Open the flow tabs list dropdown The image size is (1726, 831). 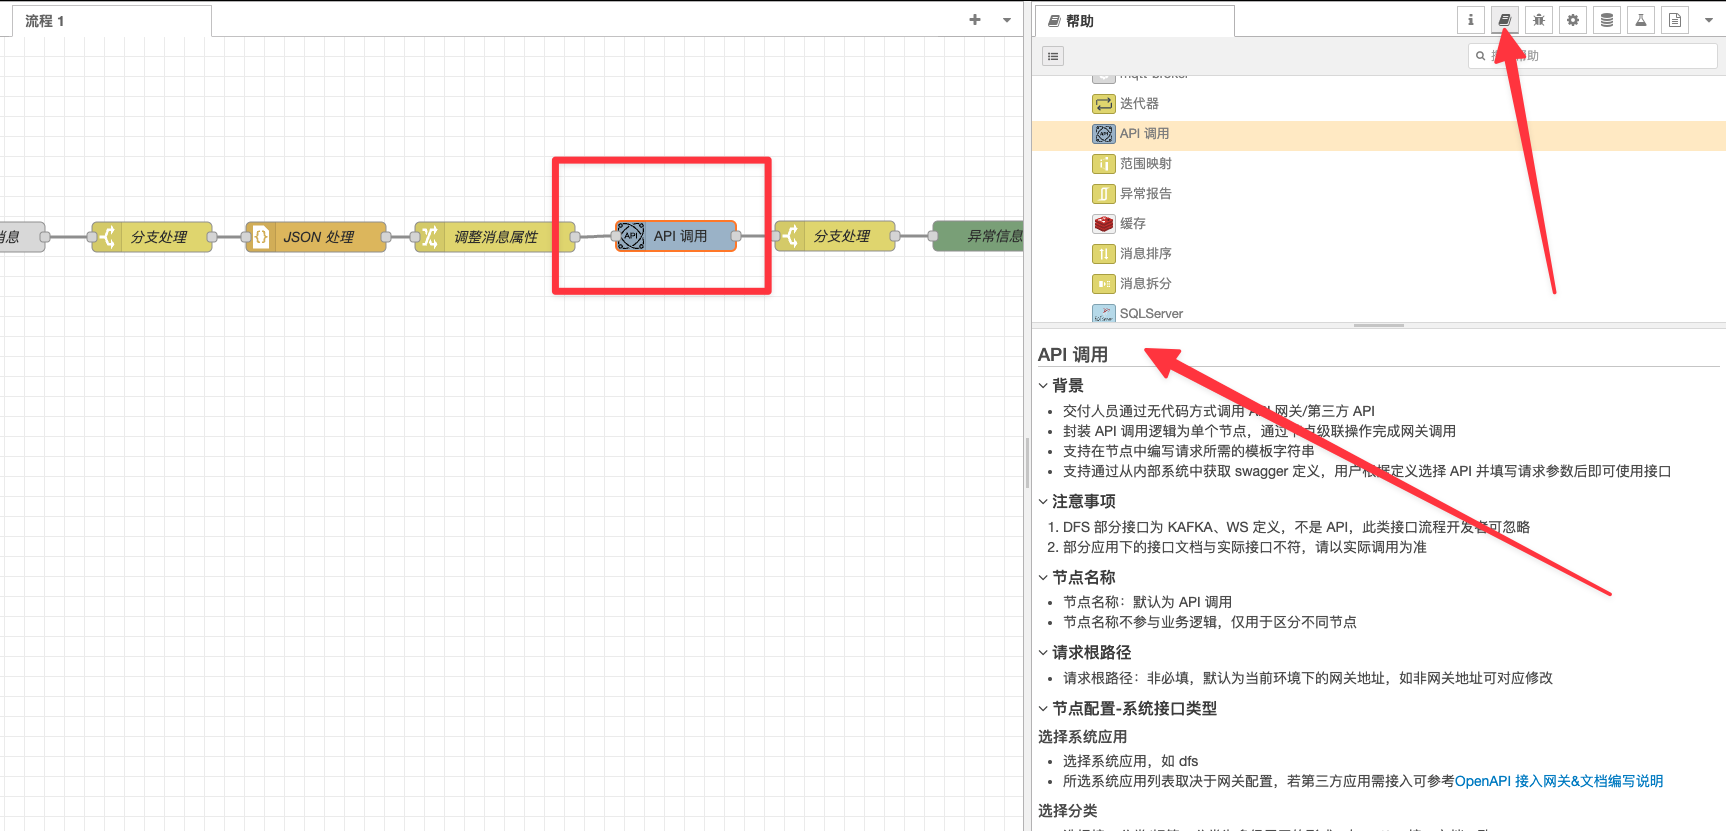(1007, 20)
